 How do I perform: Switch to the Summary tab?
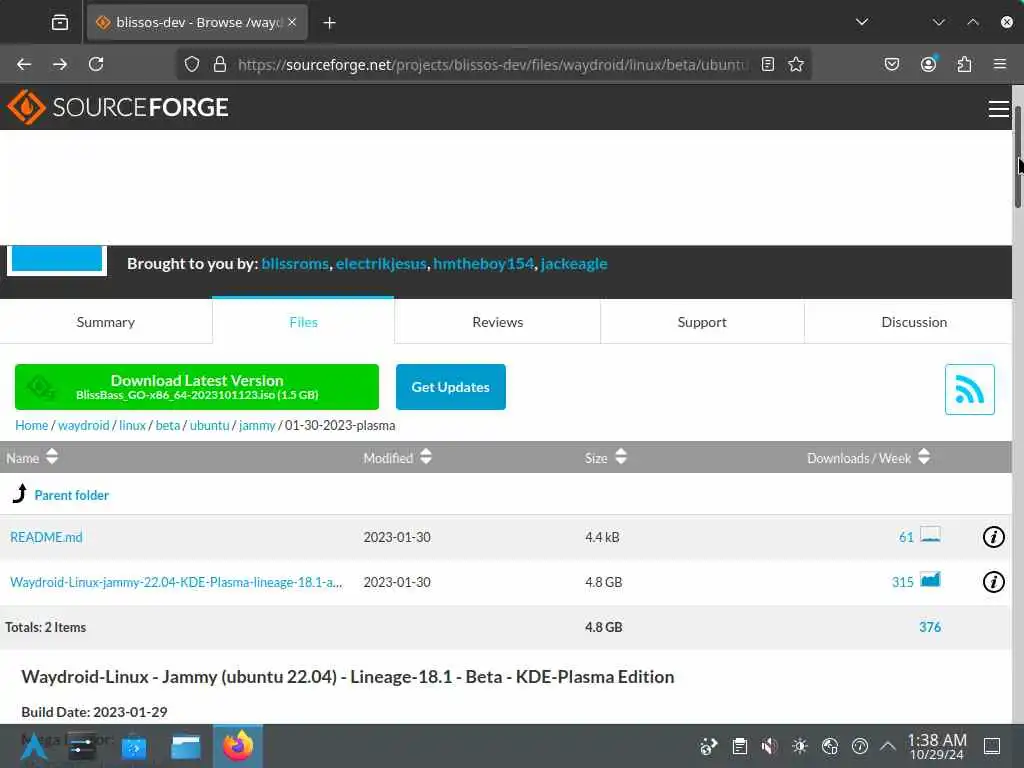(x=106, y=322)
